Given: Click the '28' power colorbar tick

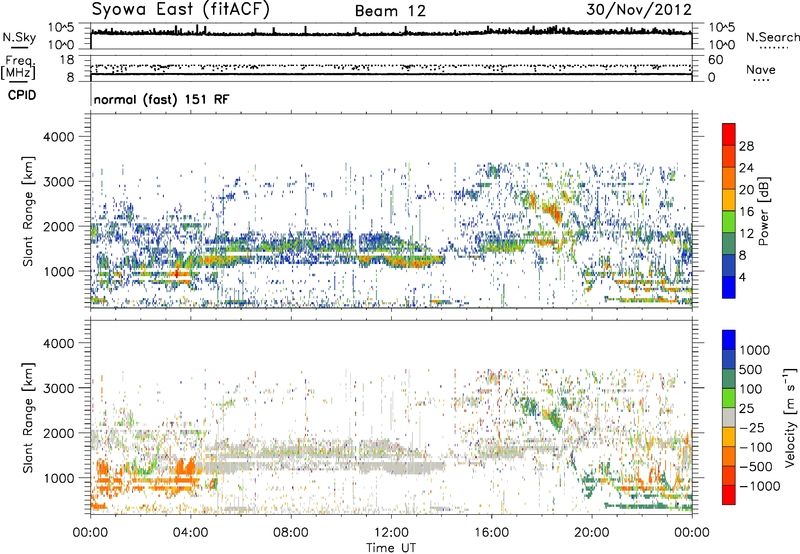Looking at the screenshot, I should click(x=746, y=146).
